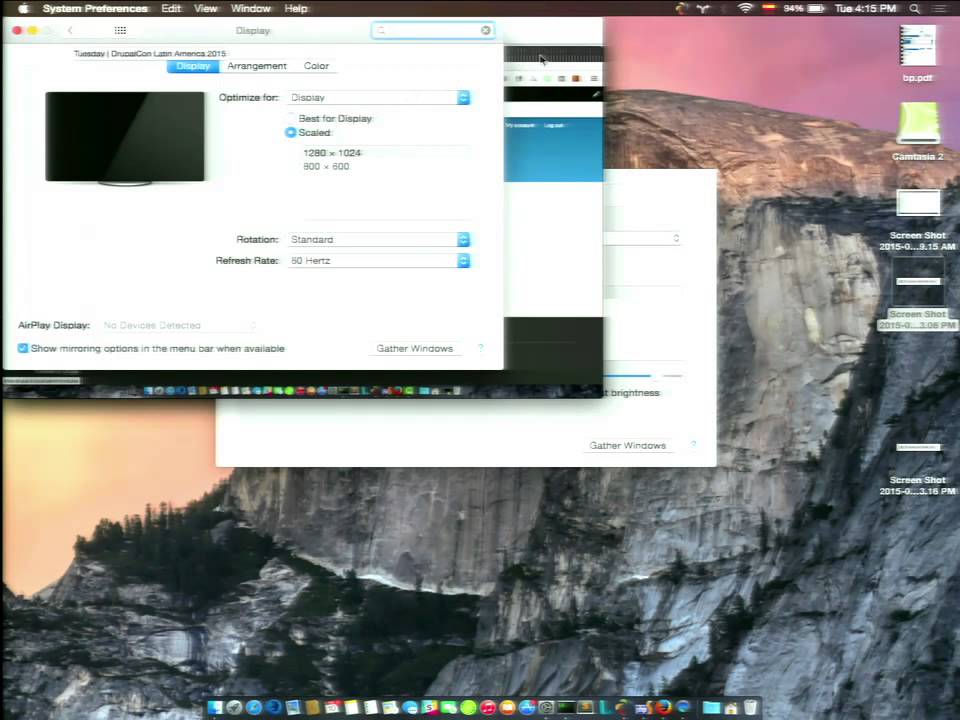Open Firefox from the Dock

pyautogui.click(x=663, y=707)
